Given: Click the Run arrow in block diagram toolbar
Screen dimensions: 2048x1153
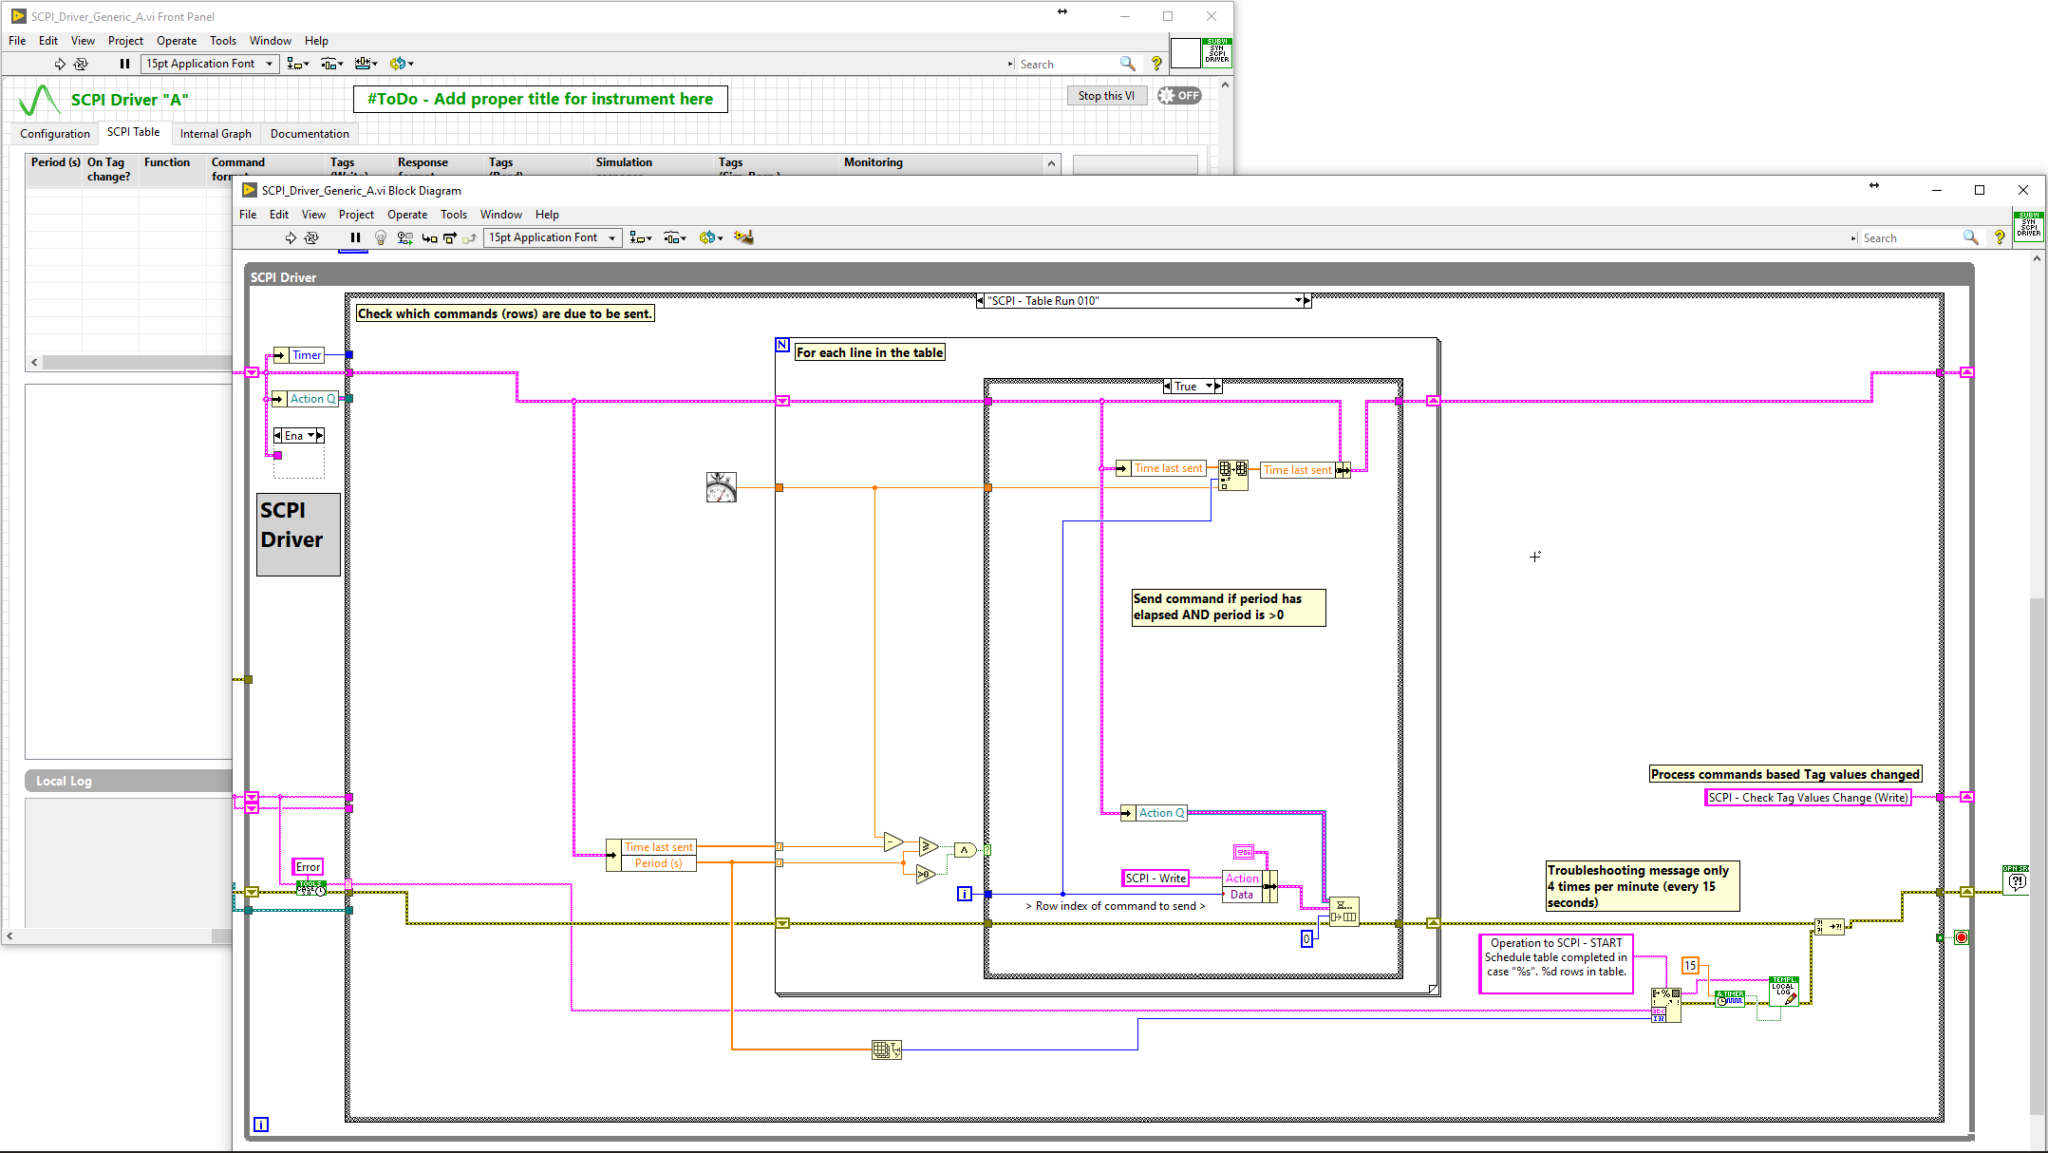Looking at the screenshot, I should (x=290, y=238).
